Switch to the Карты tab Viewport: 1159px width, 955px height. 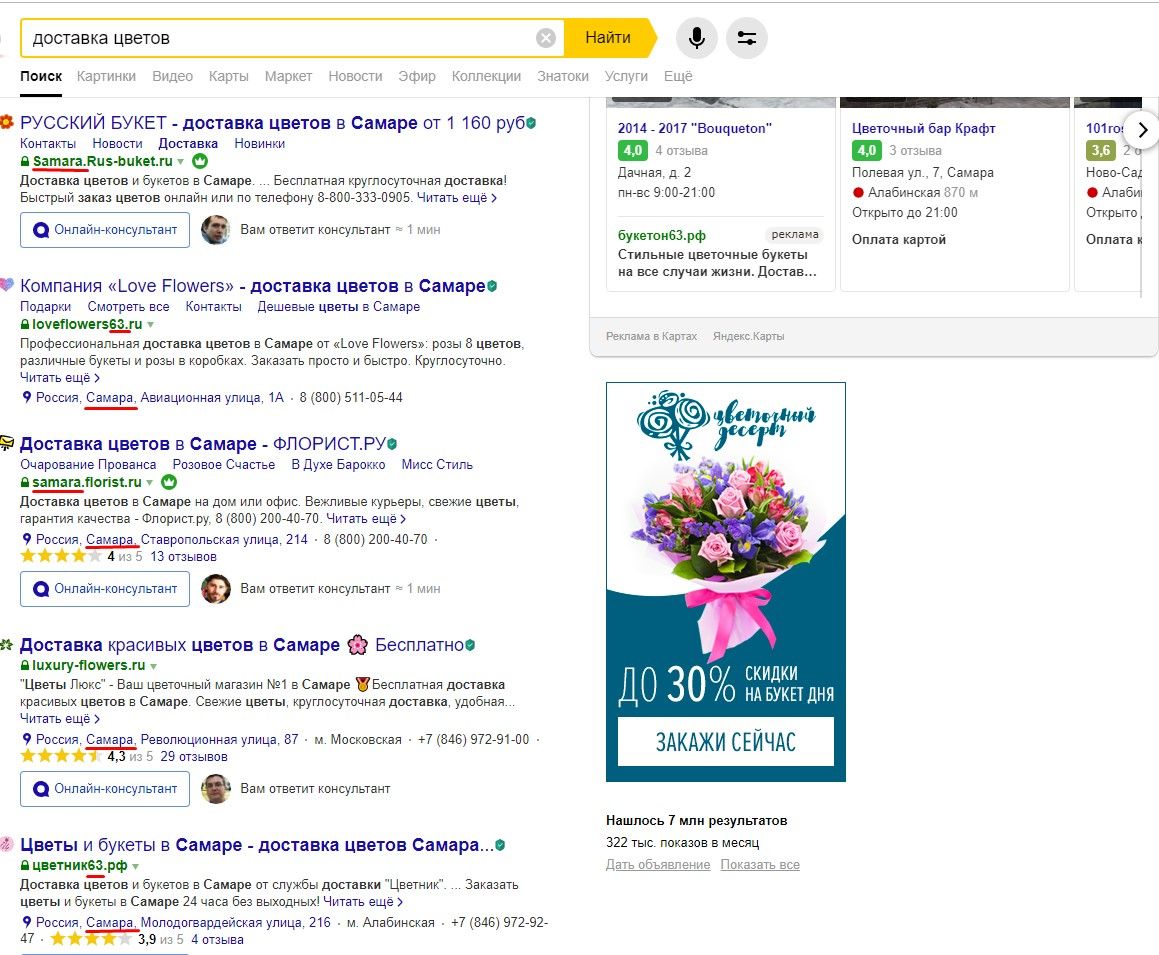point(228,76)
